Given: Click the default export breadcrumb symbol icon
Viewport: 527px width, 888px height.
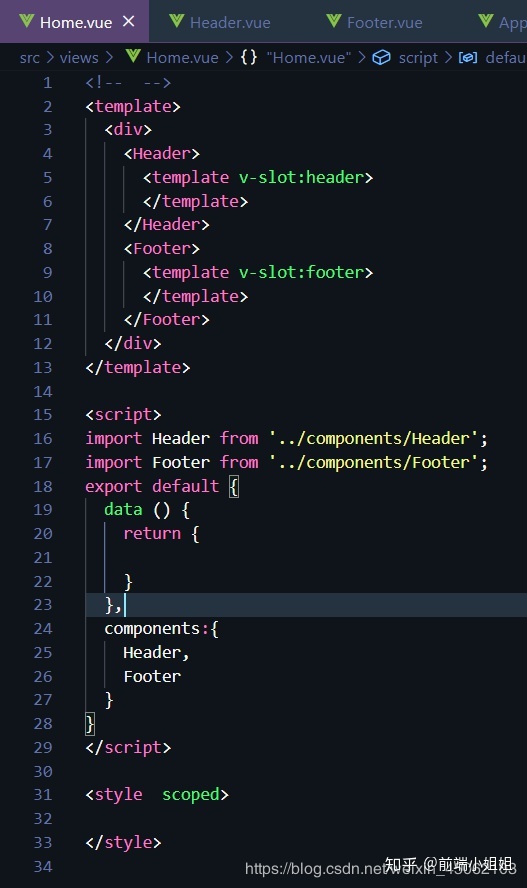Looking at the screenshot, I should pyautogui.click(x=468, y=57).
